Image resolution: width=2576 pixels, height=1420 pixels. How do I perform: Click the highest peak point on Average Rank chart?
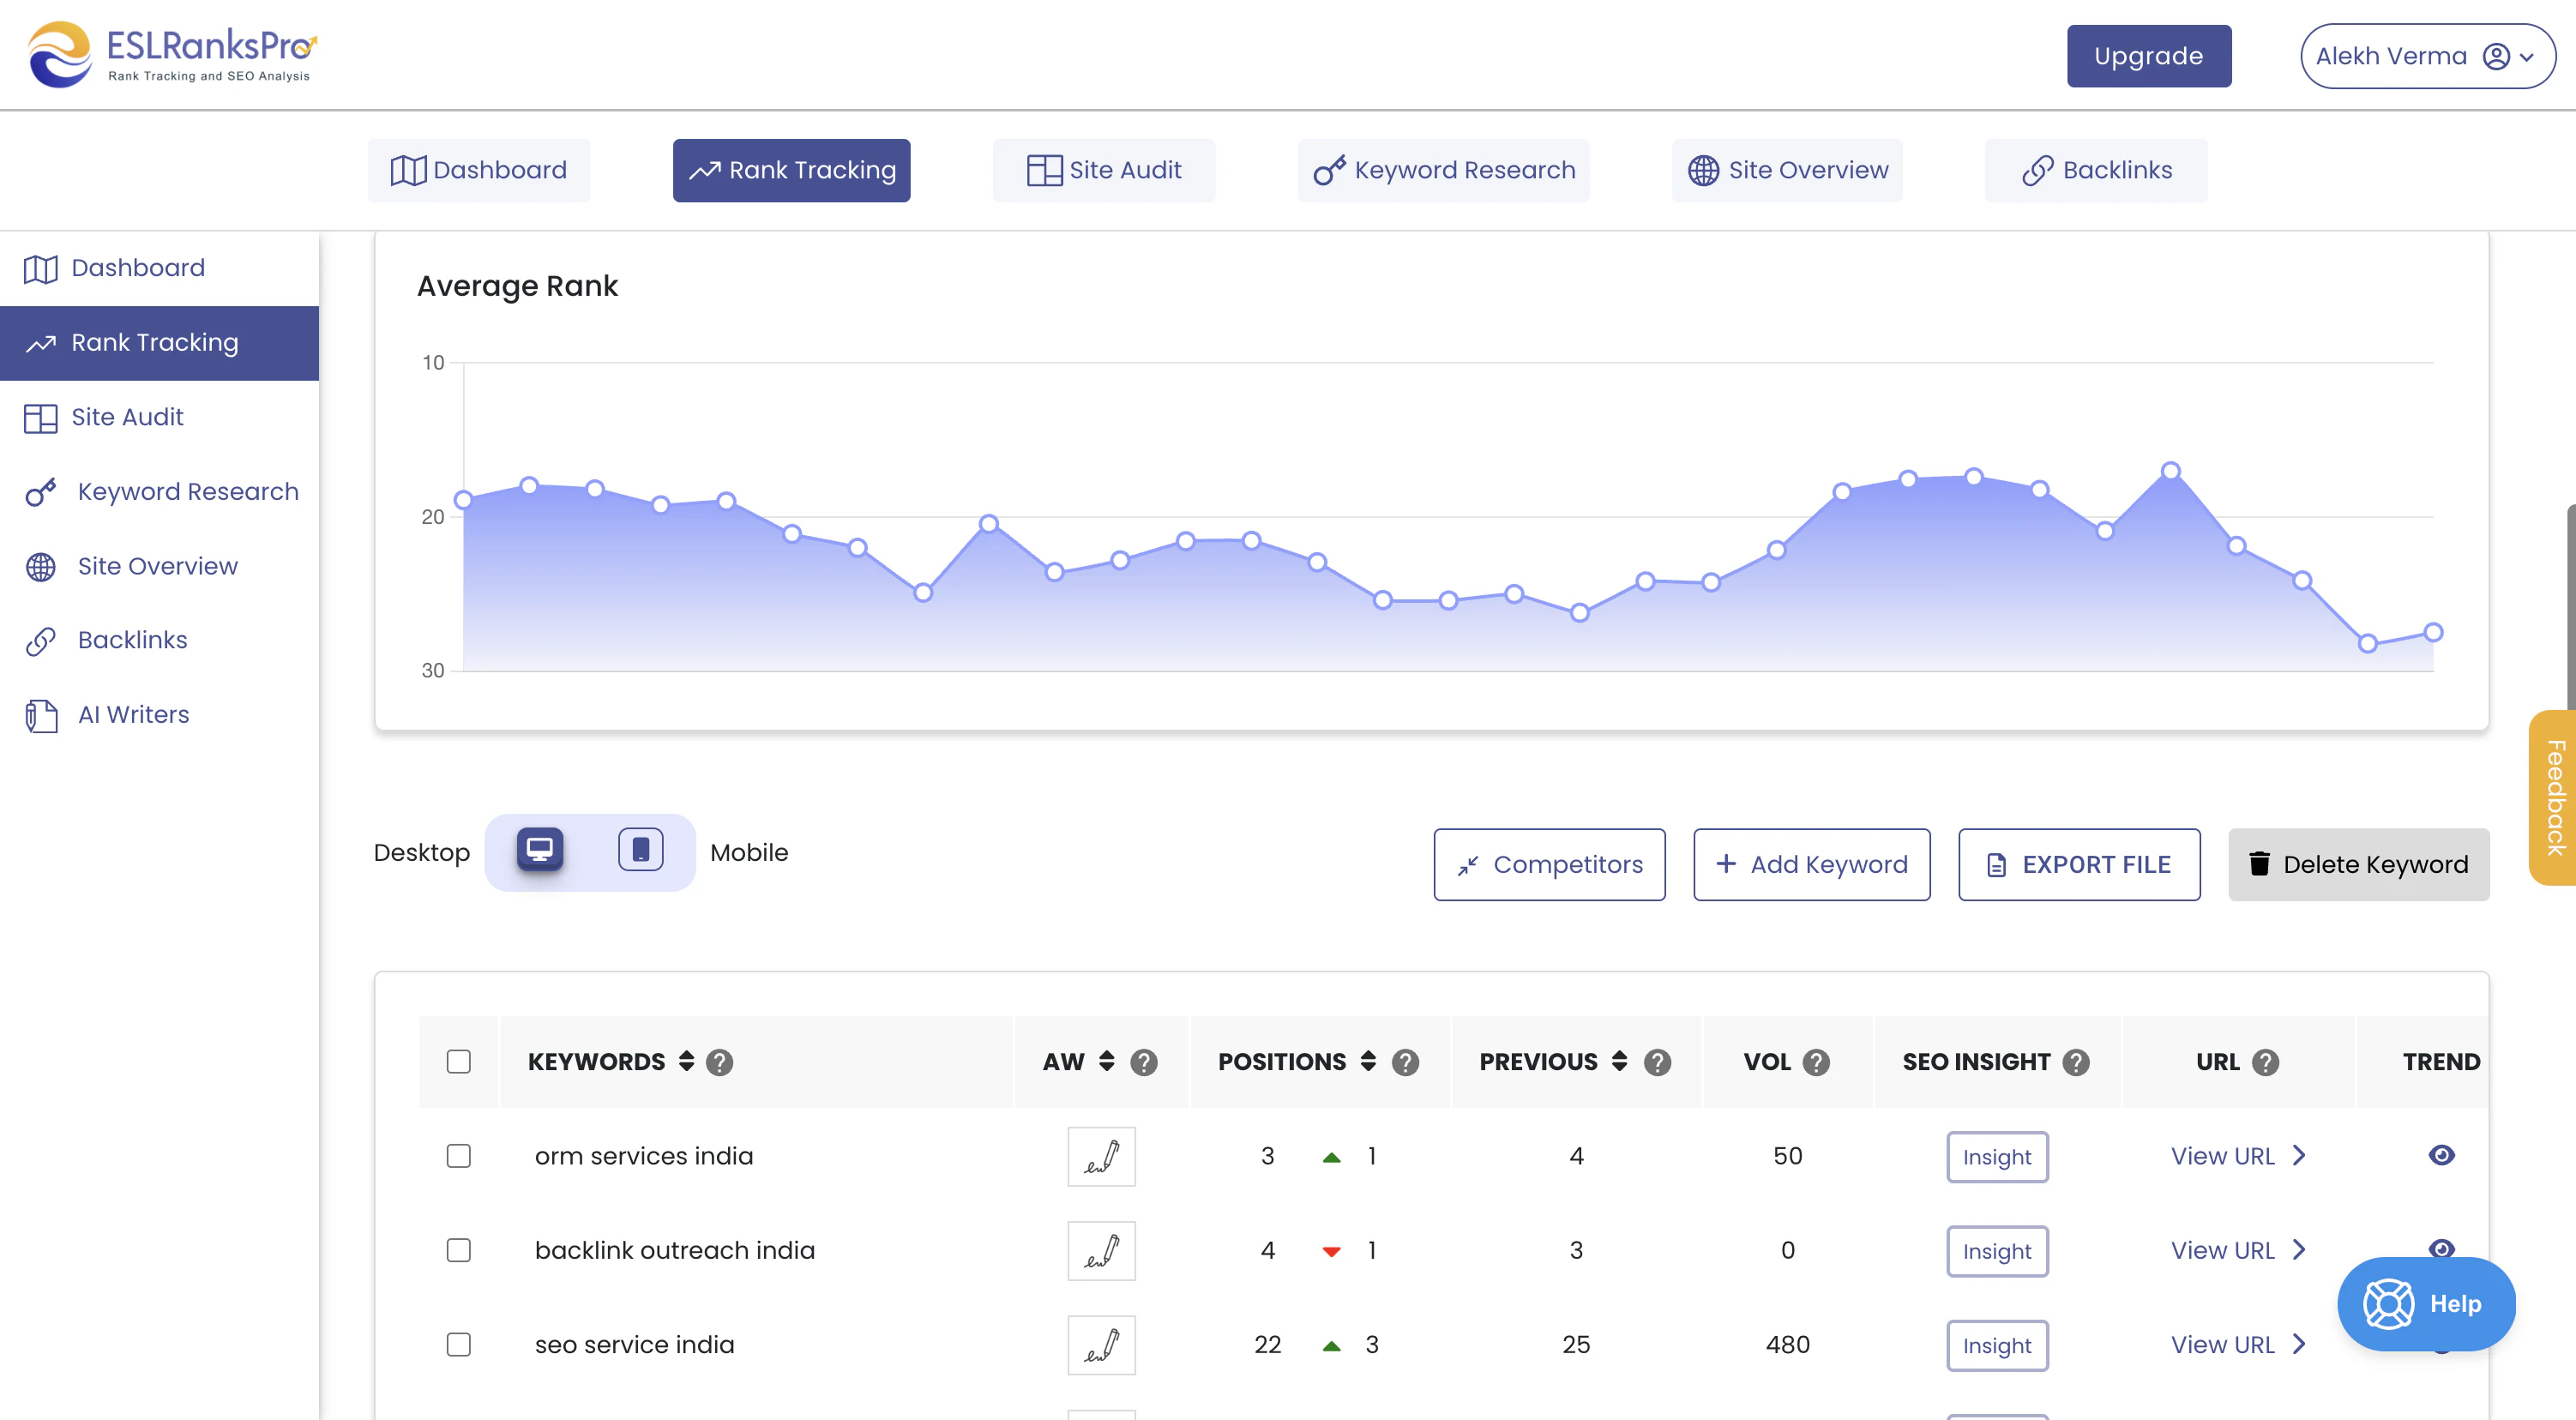click(2170, 471)
